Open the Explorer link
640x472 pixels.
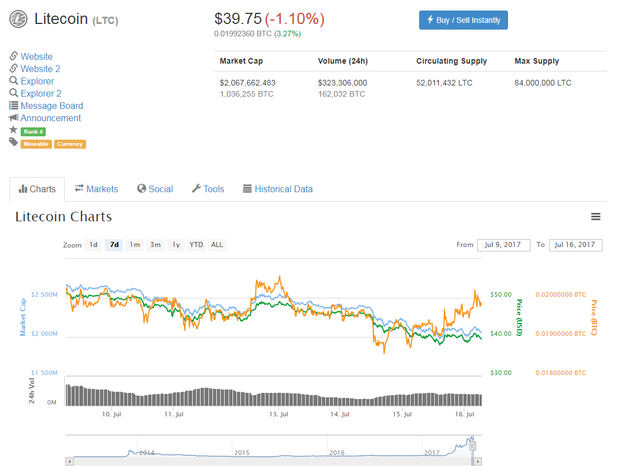tap(37, 81)
